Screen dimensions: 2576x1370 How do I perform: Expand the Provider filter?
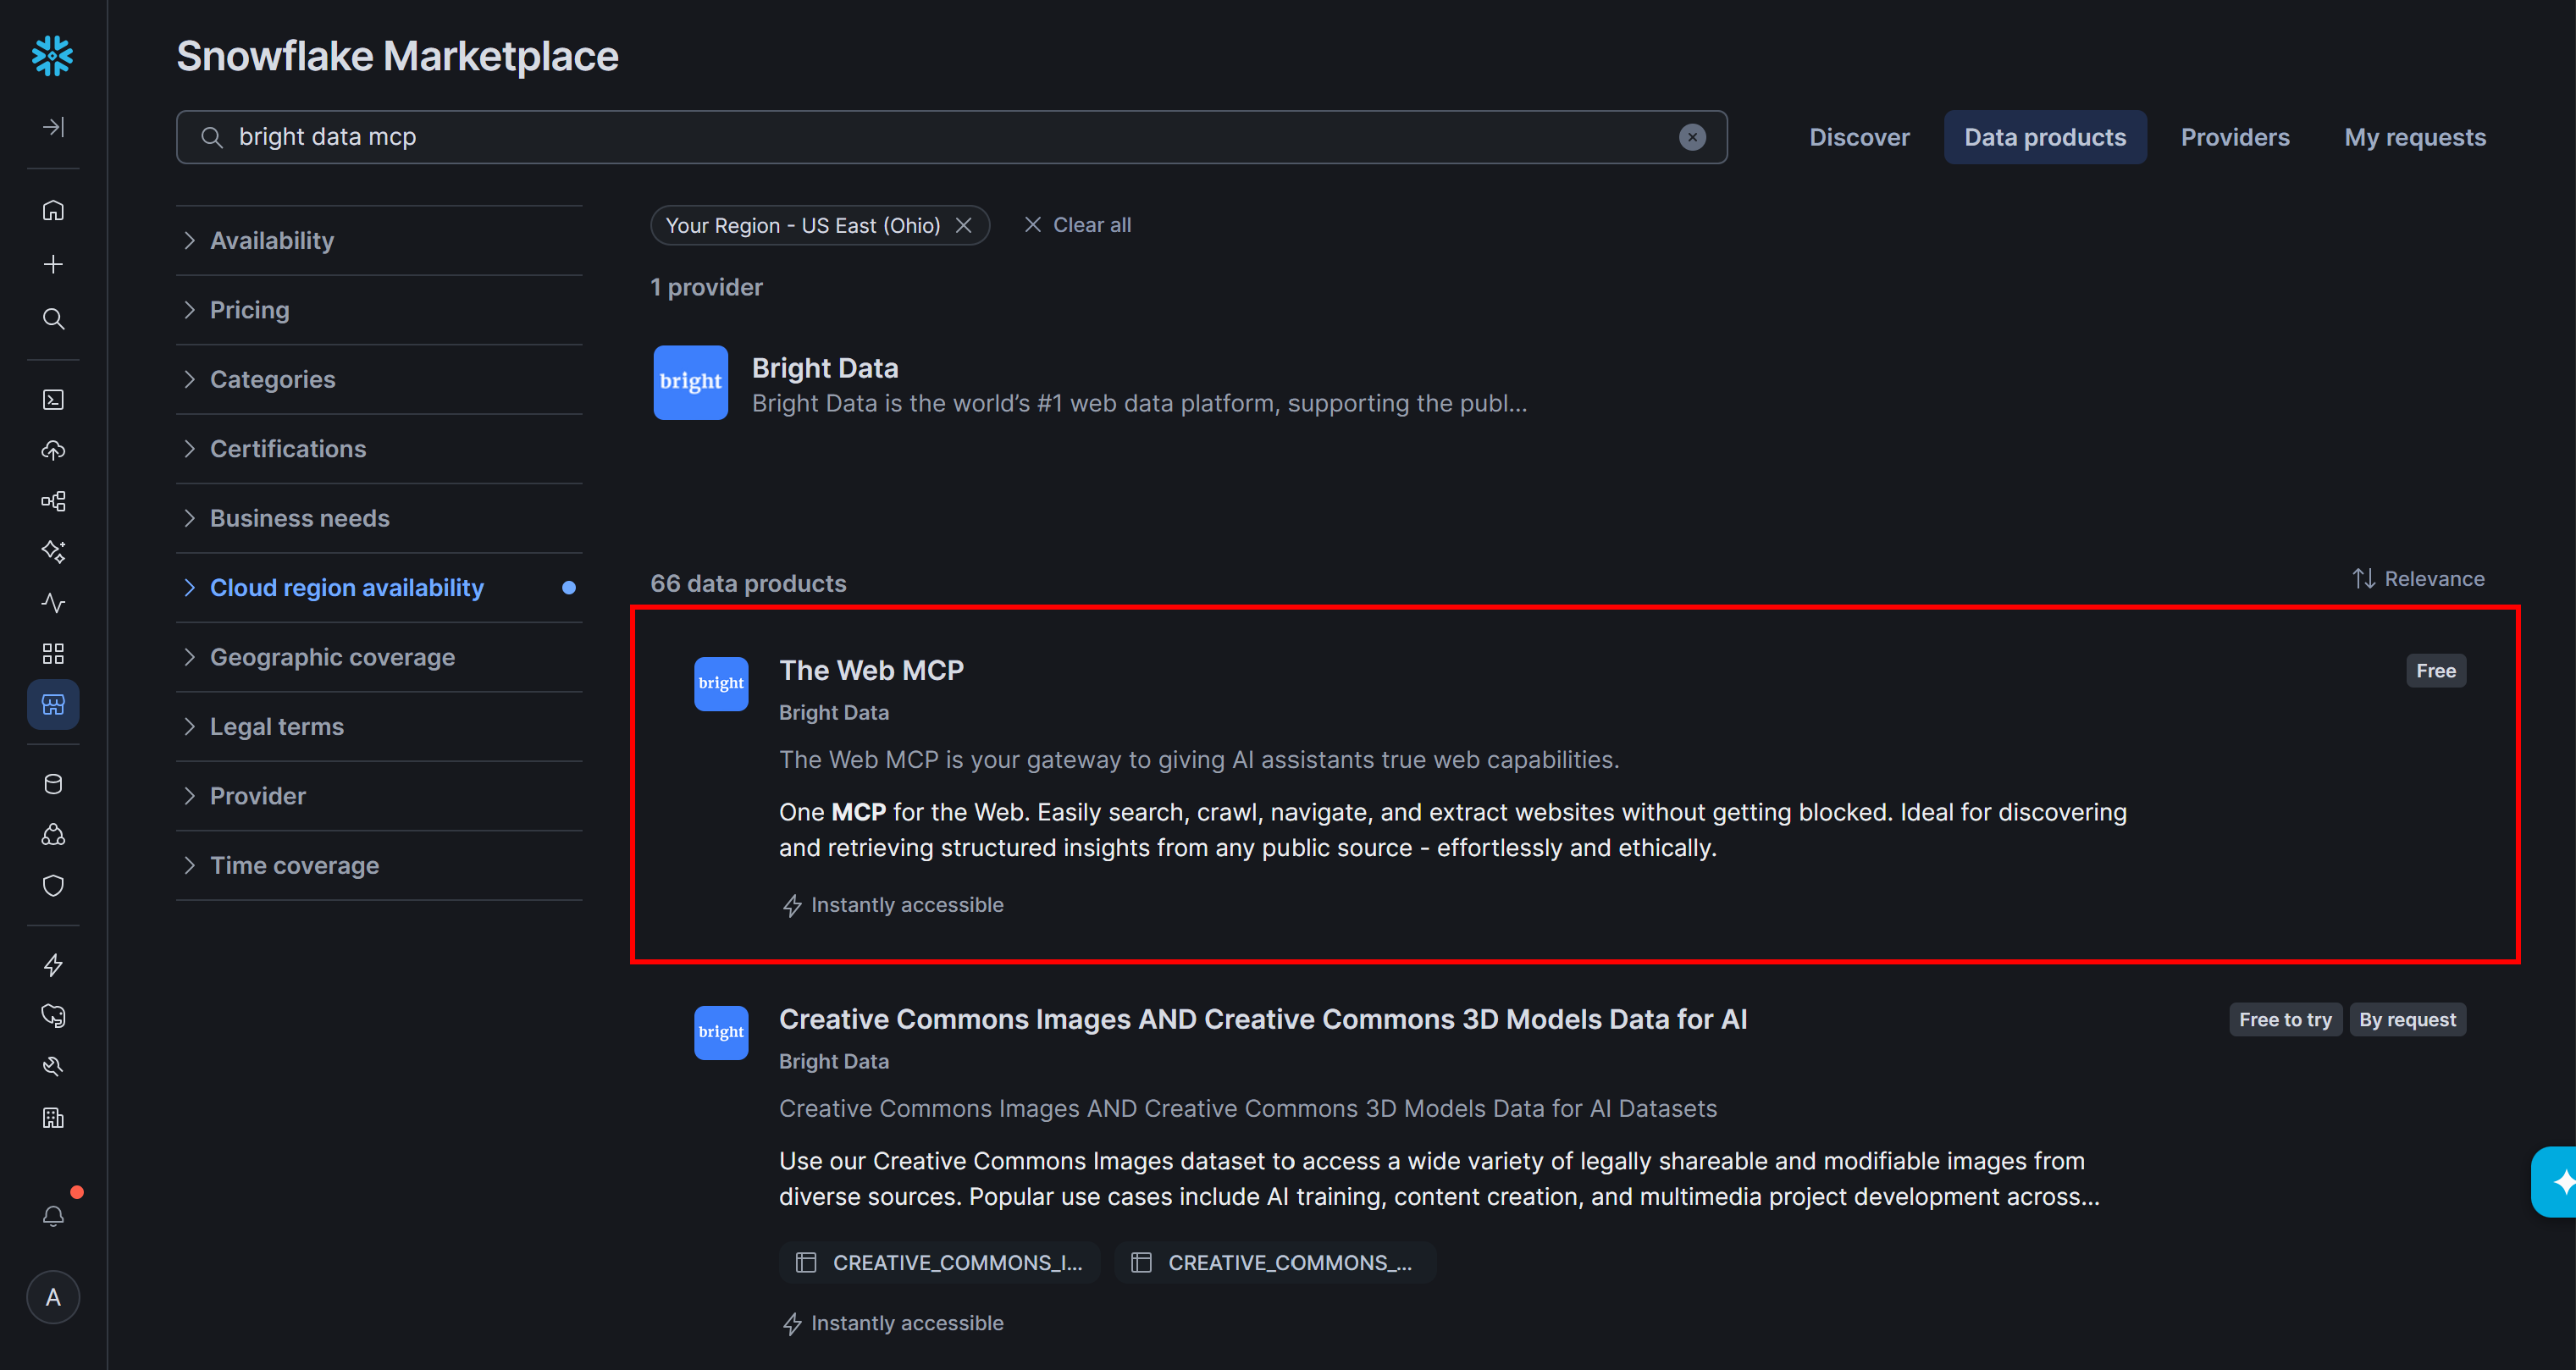click(x=379, y=796)
